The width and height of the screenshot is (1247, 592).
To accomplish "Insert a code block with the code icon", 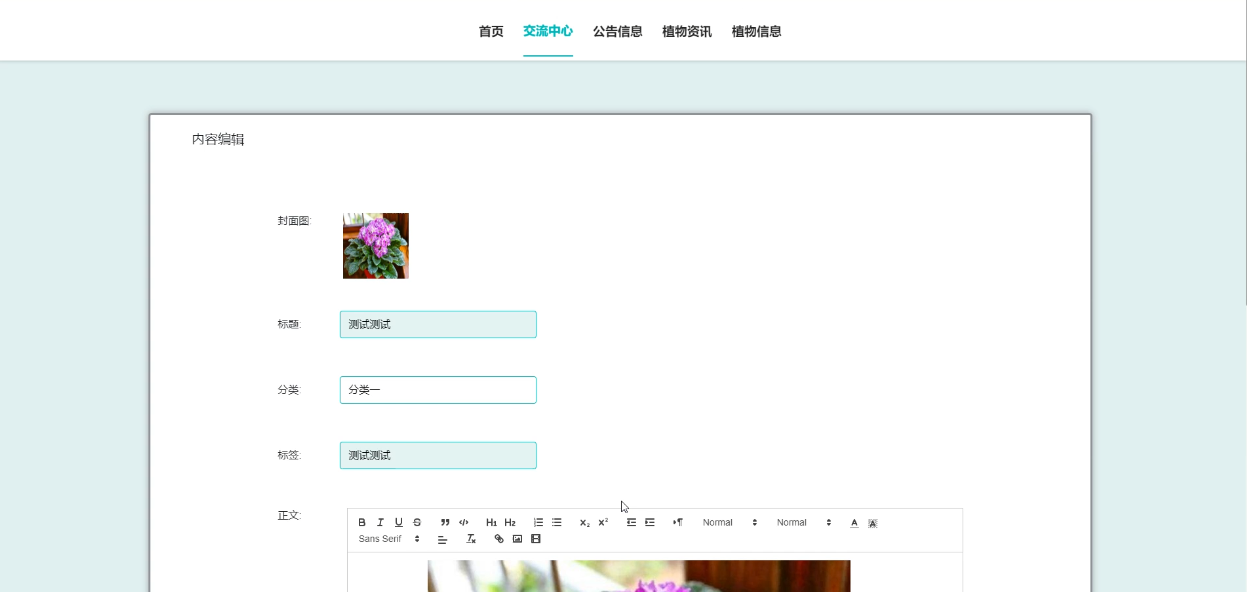I will coord(464,522).
